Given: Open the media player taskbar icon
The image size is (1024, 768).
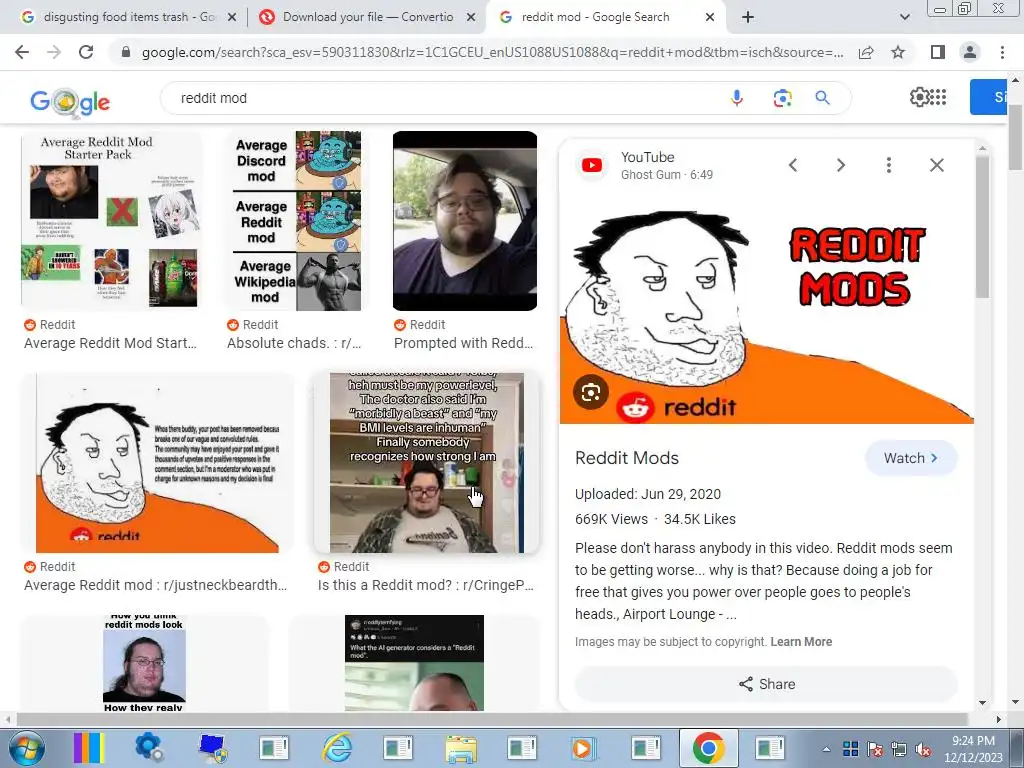Looking at the screenshot, I should (583, 748).
